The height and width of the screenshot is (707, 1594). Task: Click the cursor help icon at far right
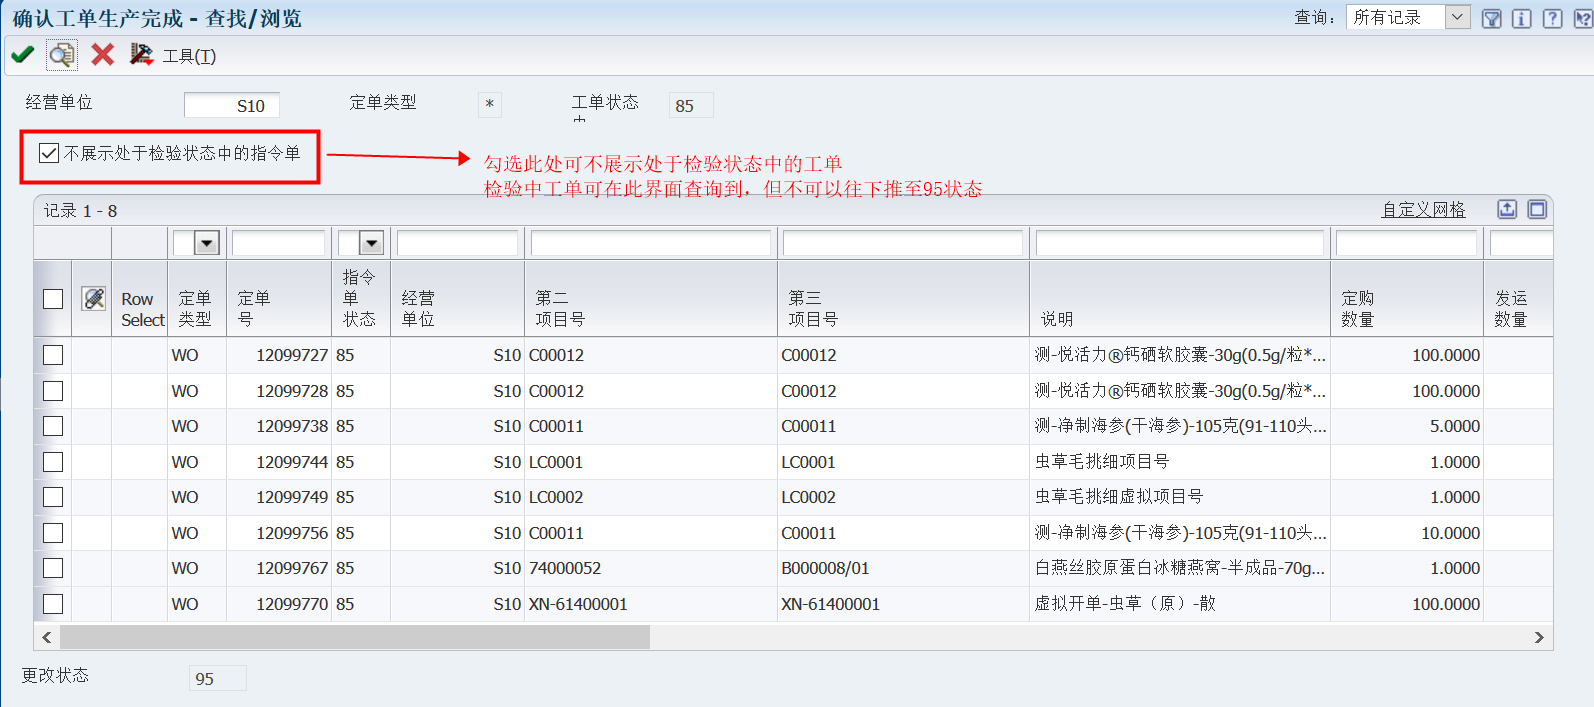click(1583, 18)
